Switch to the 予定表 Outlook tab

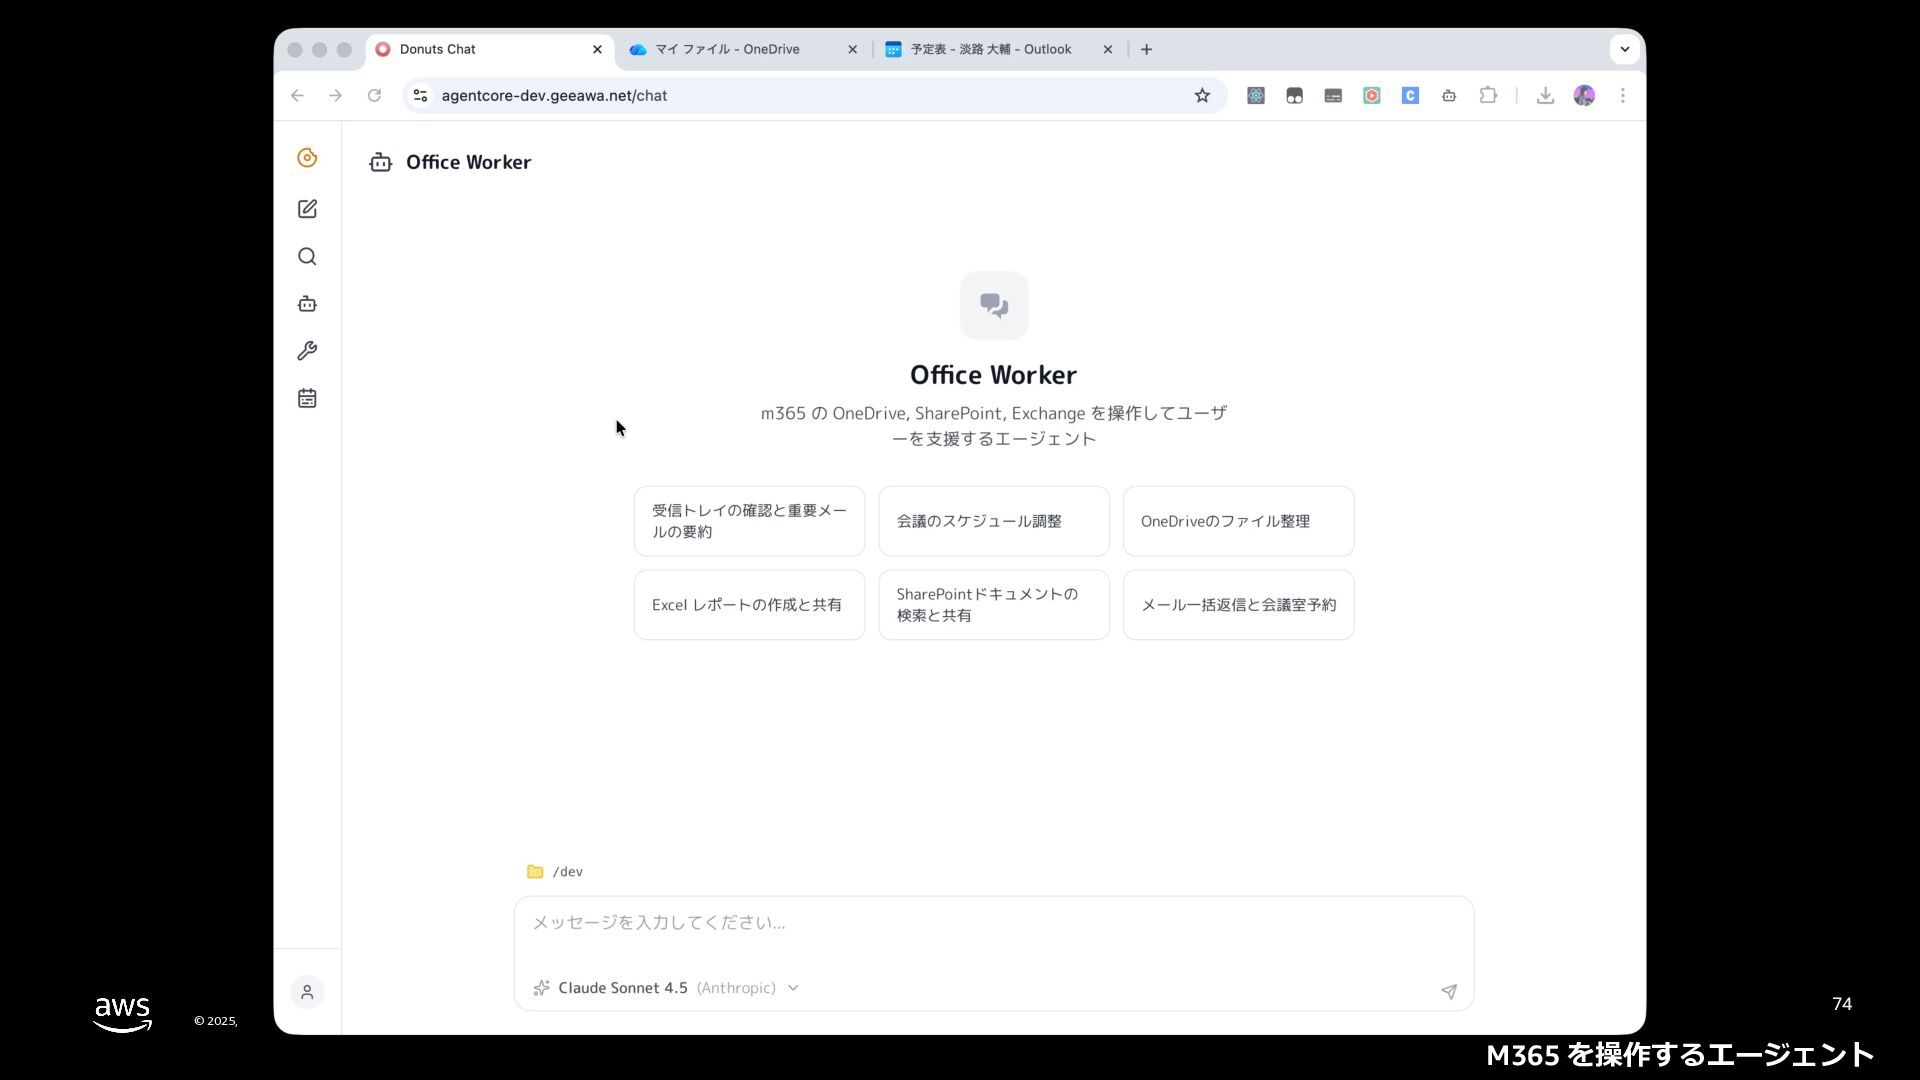coord(990,49)
